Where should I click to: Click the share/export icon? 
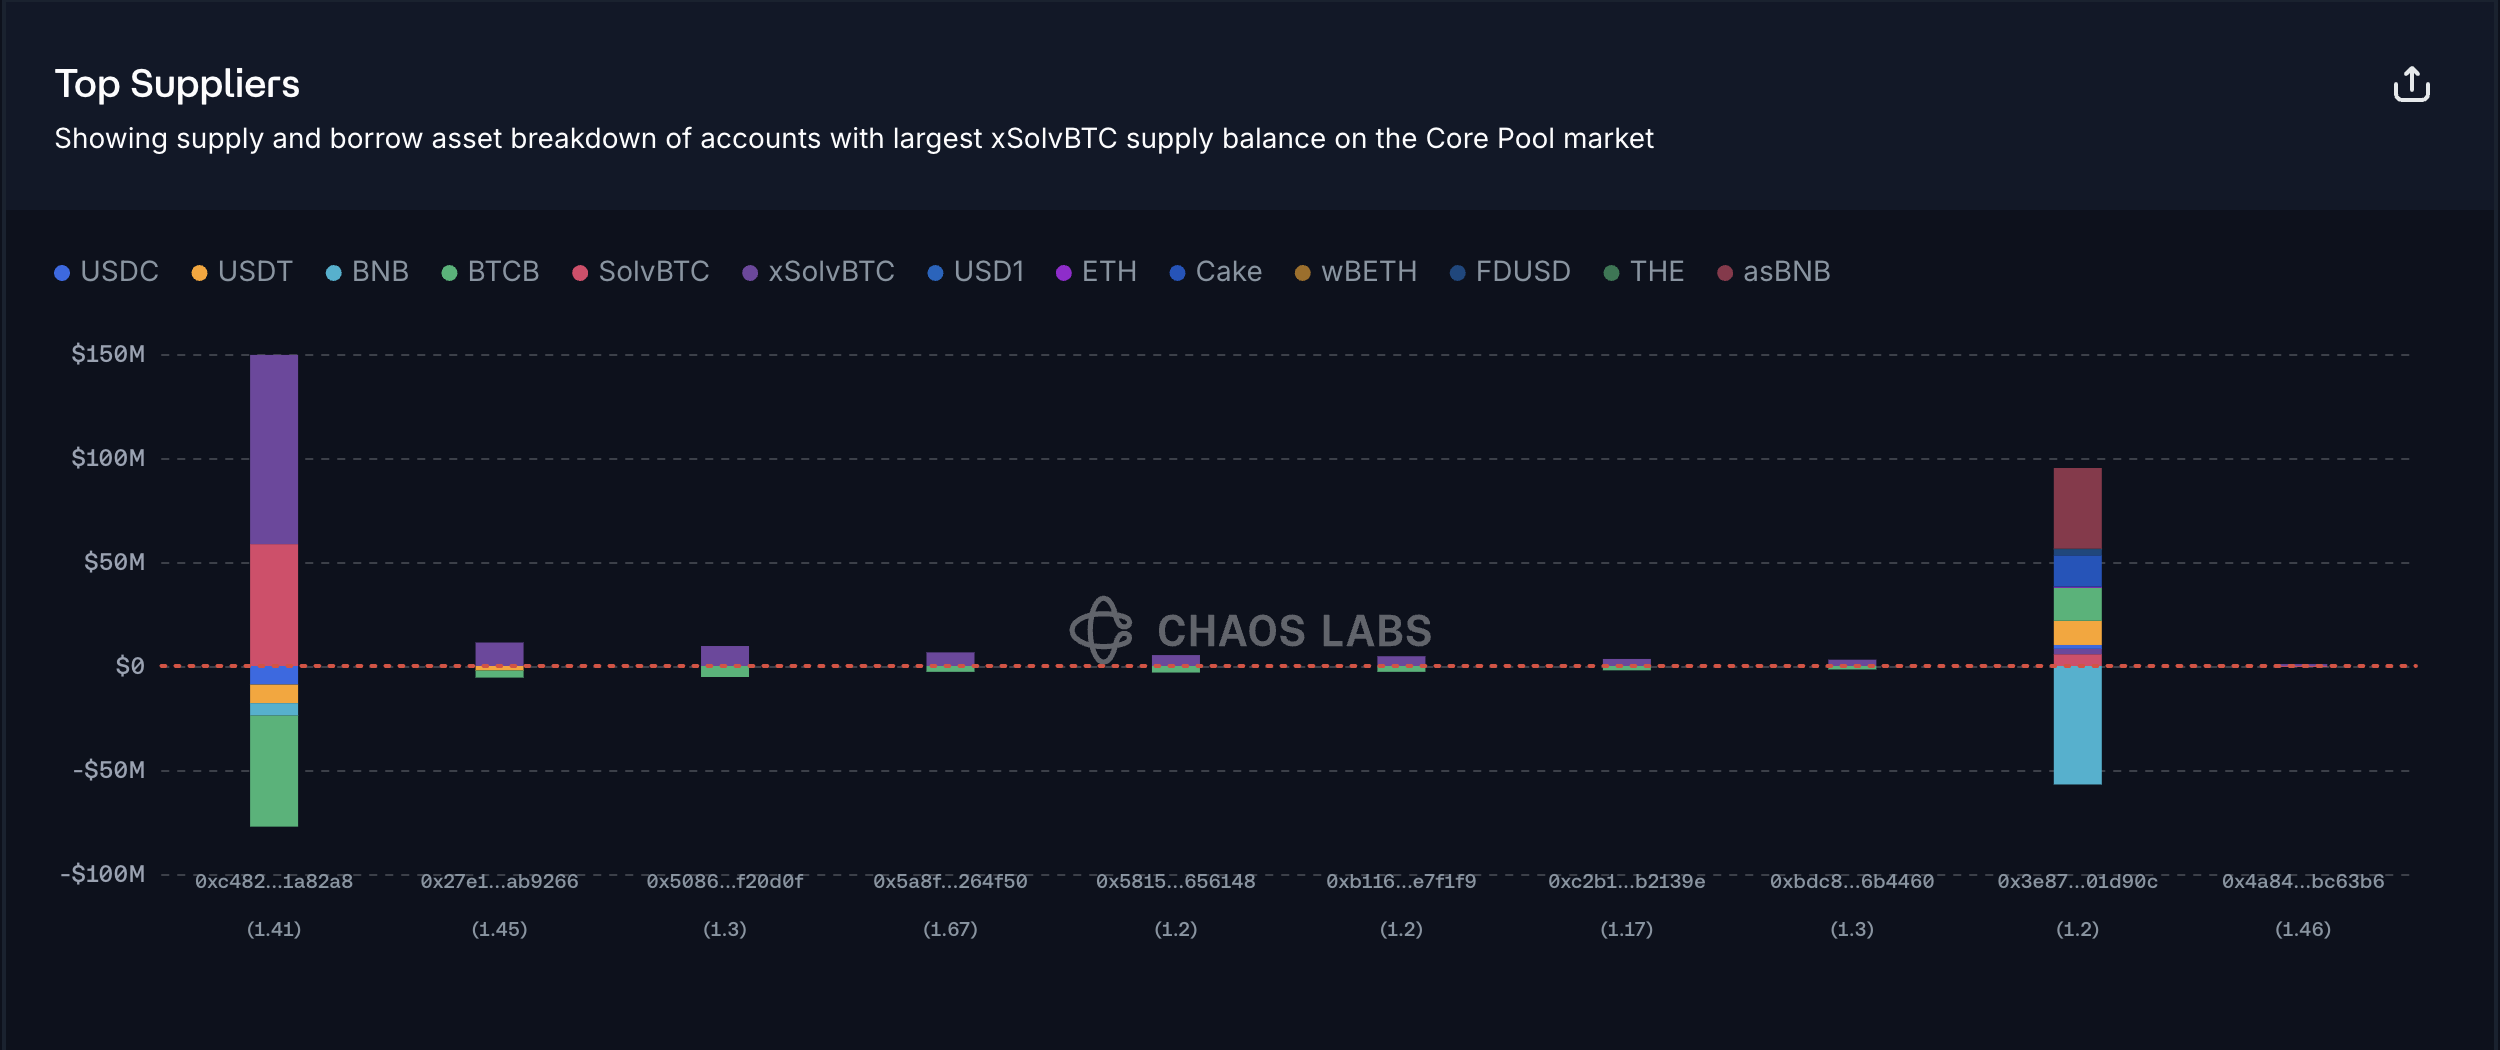(x=2411, y=85)
